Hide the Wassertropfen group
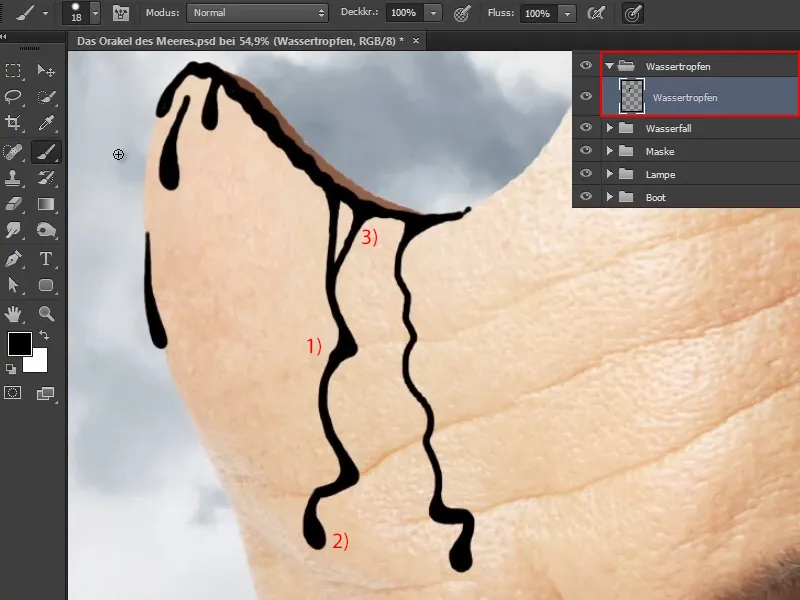 (x=586, y=65)
